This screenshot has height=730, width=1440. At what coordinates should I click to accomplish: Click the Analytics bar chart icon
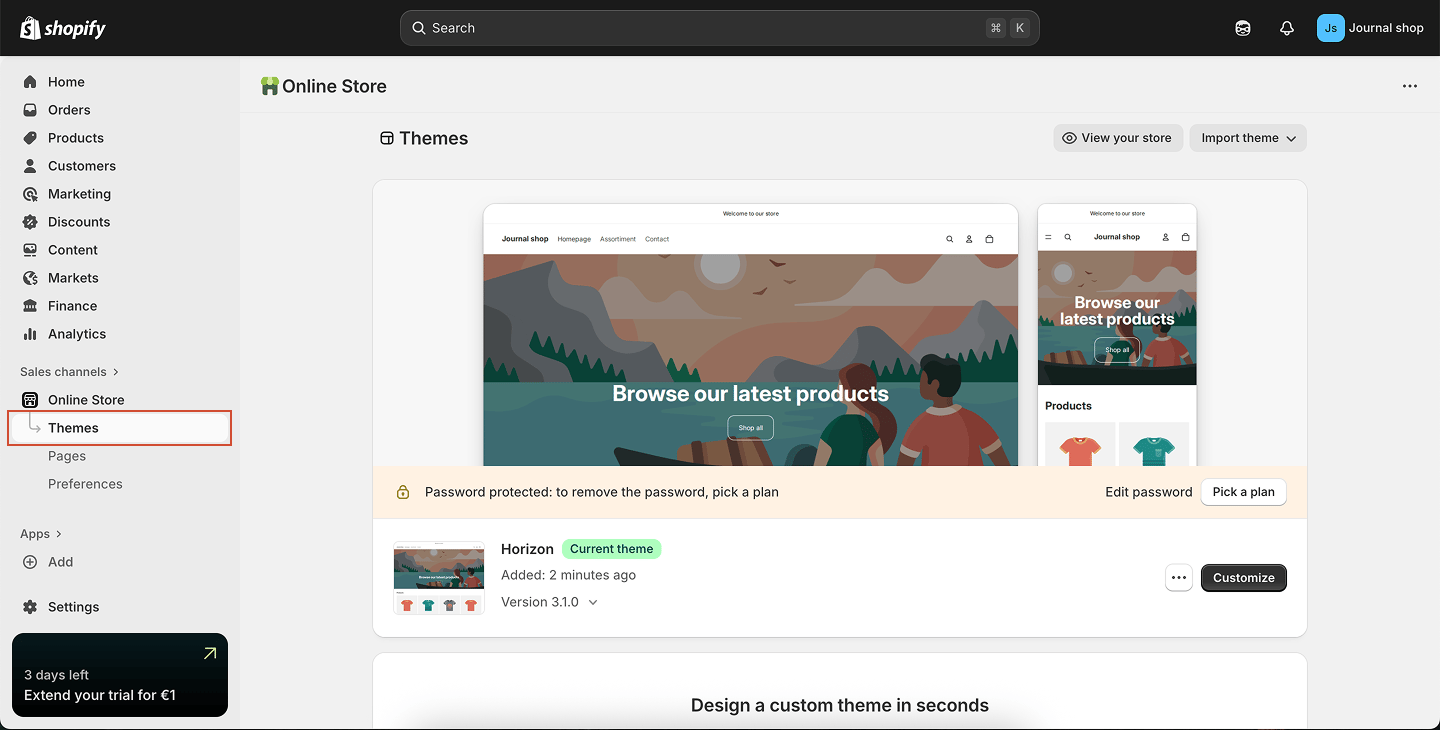[30, 334]
